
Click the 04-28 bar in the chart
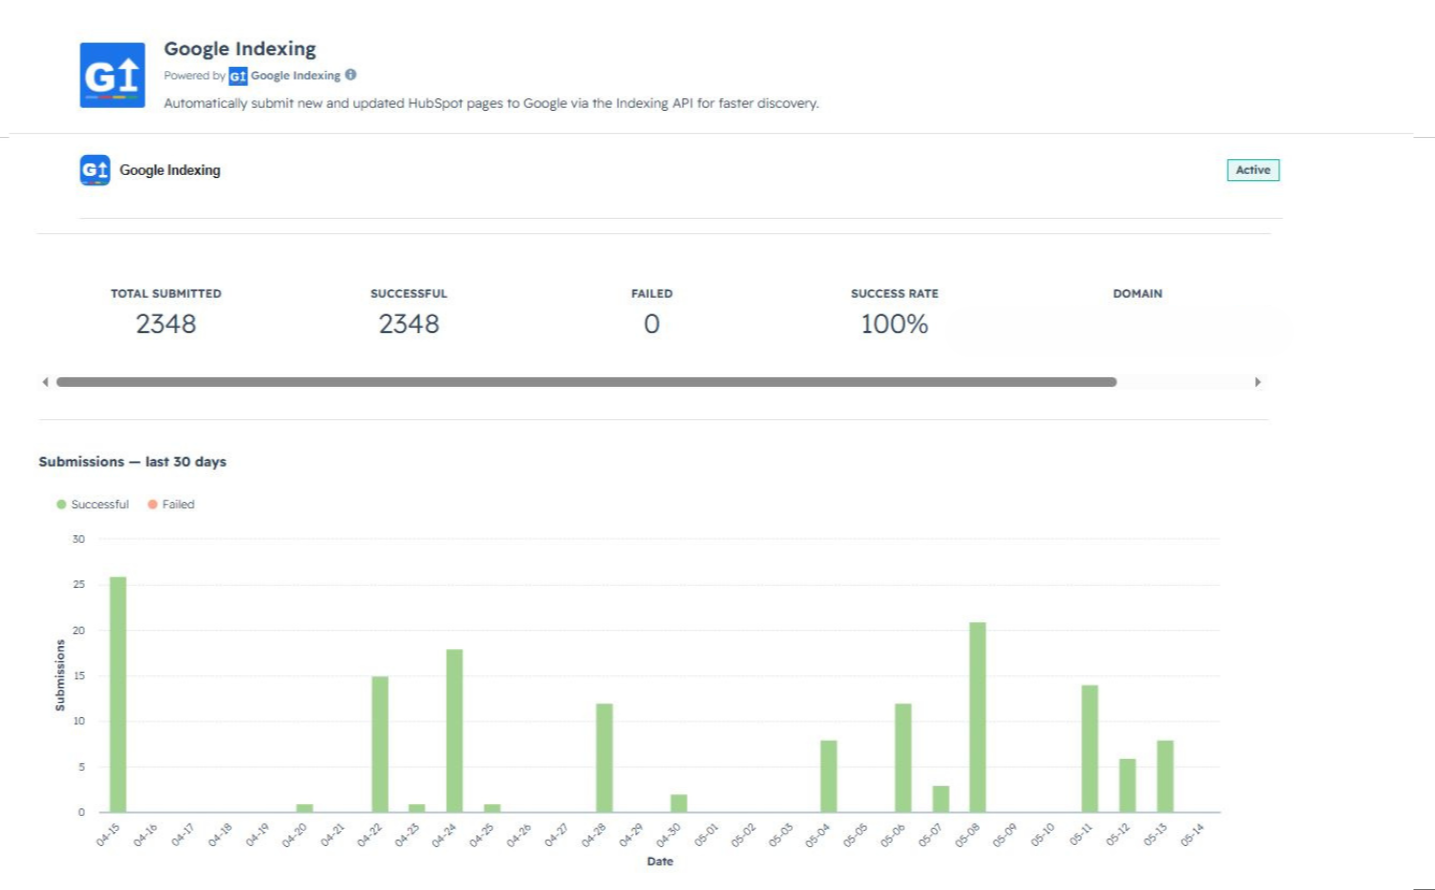604,758
